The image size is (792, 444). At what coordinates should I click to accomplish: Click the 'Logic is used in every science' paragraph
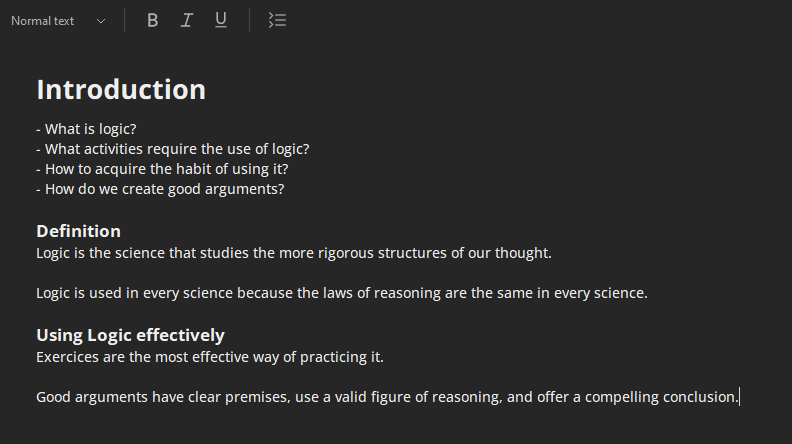341,293
